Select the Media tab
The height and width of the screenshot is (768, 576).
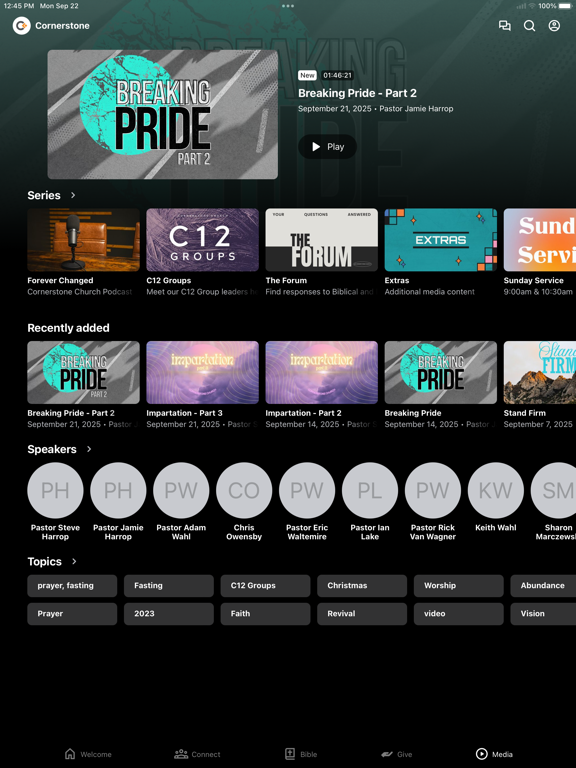pyautogui.click(x=494, y=754)
